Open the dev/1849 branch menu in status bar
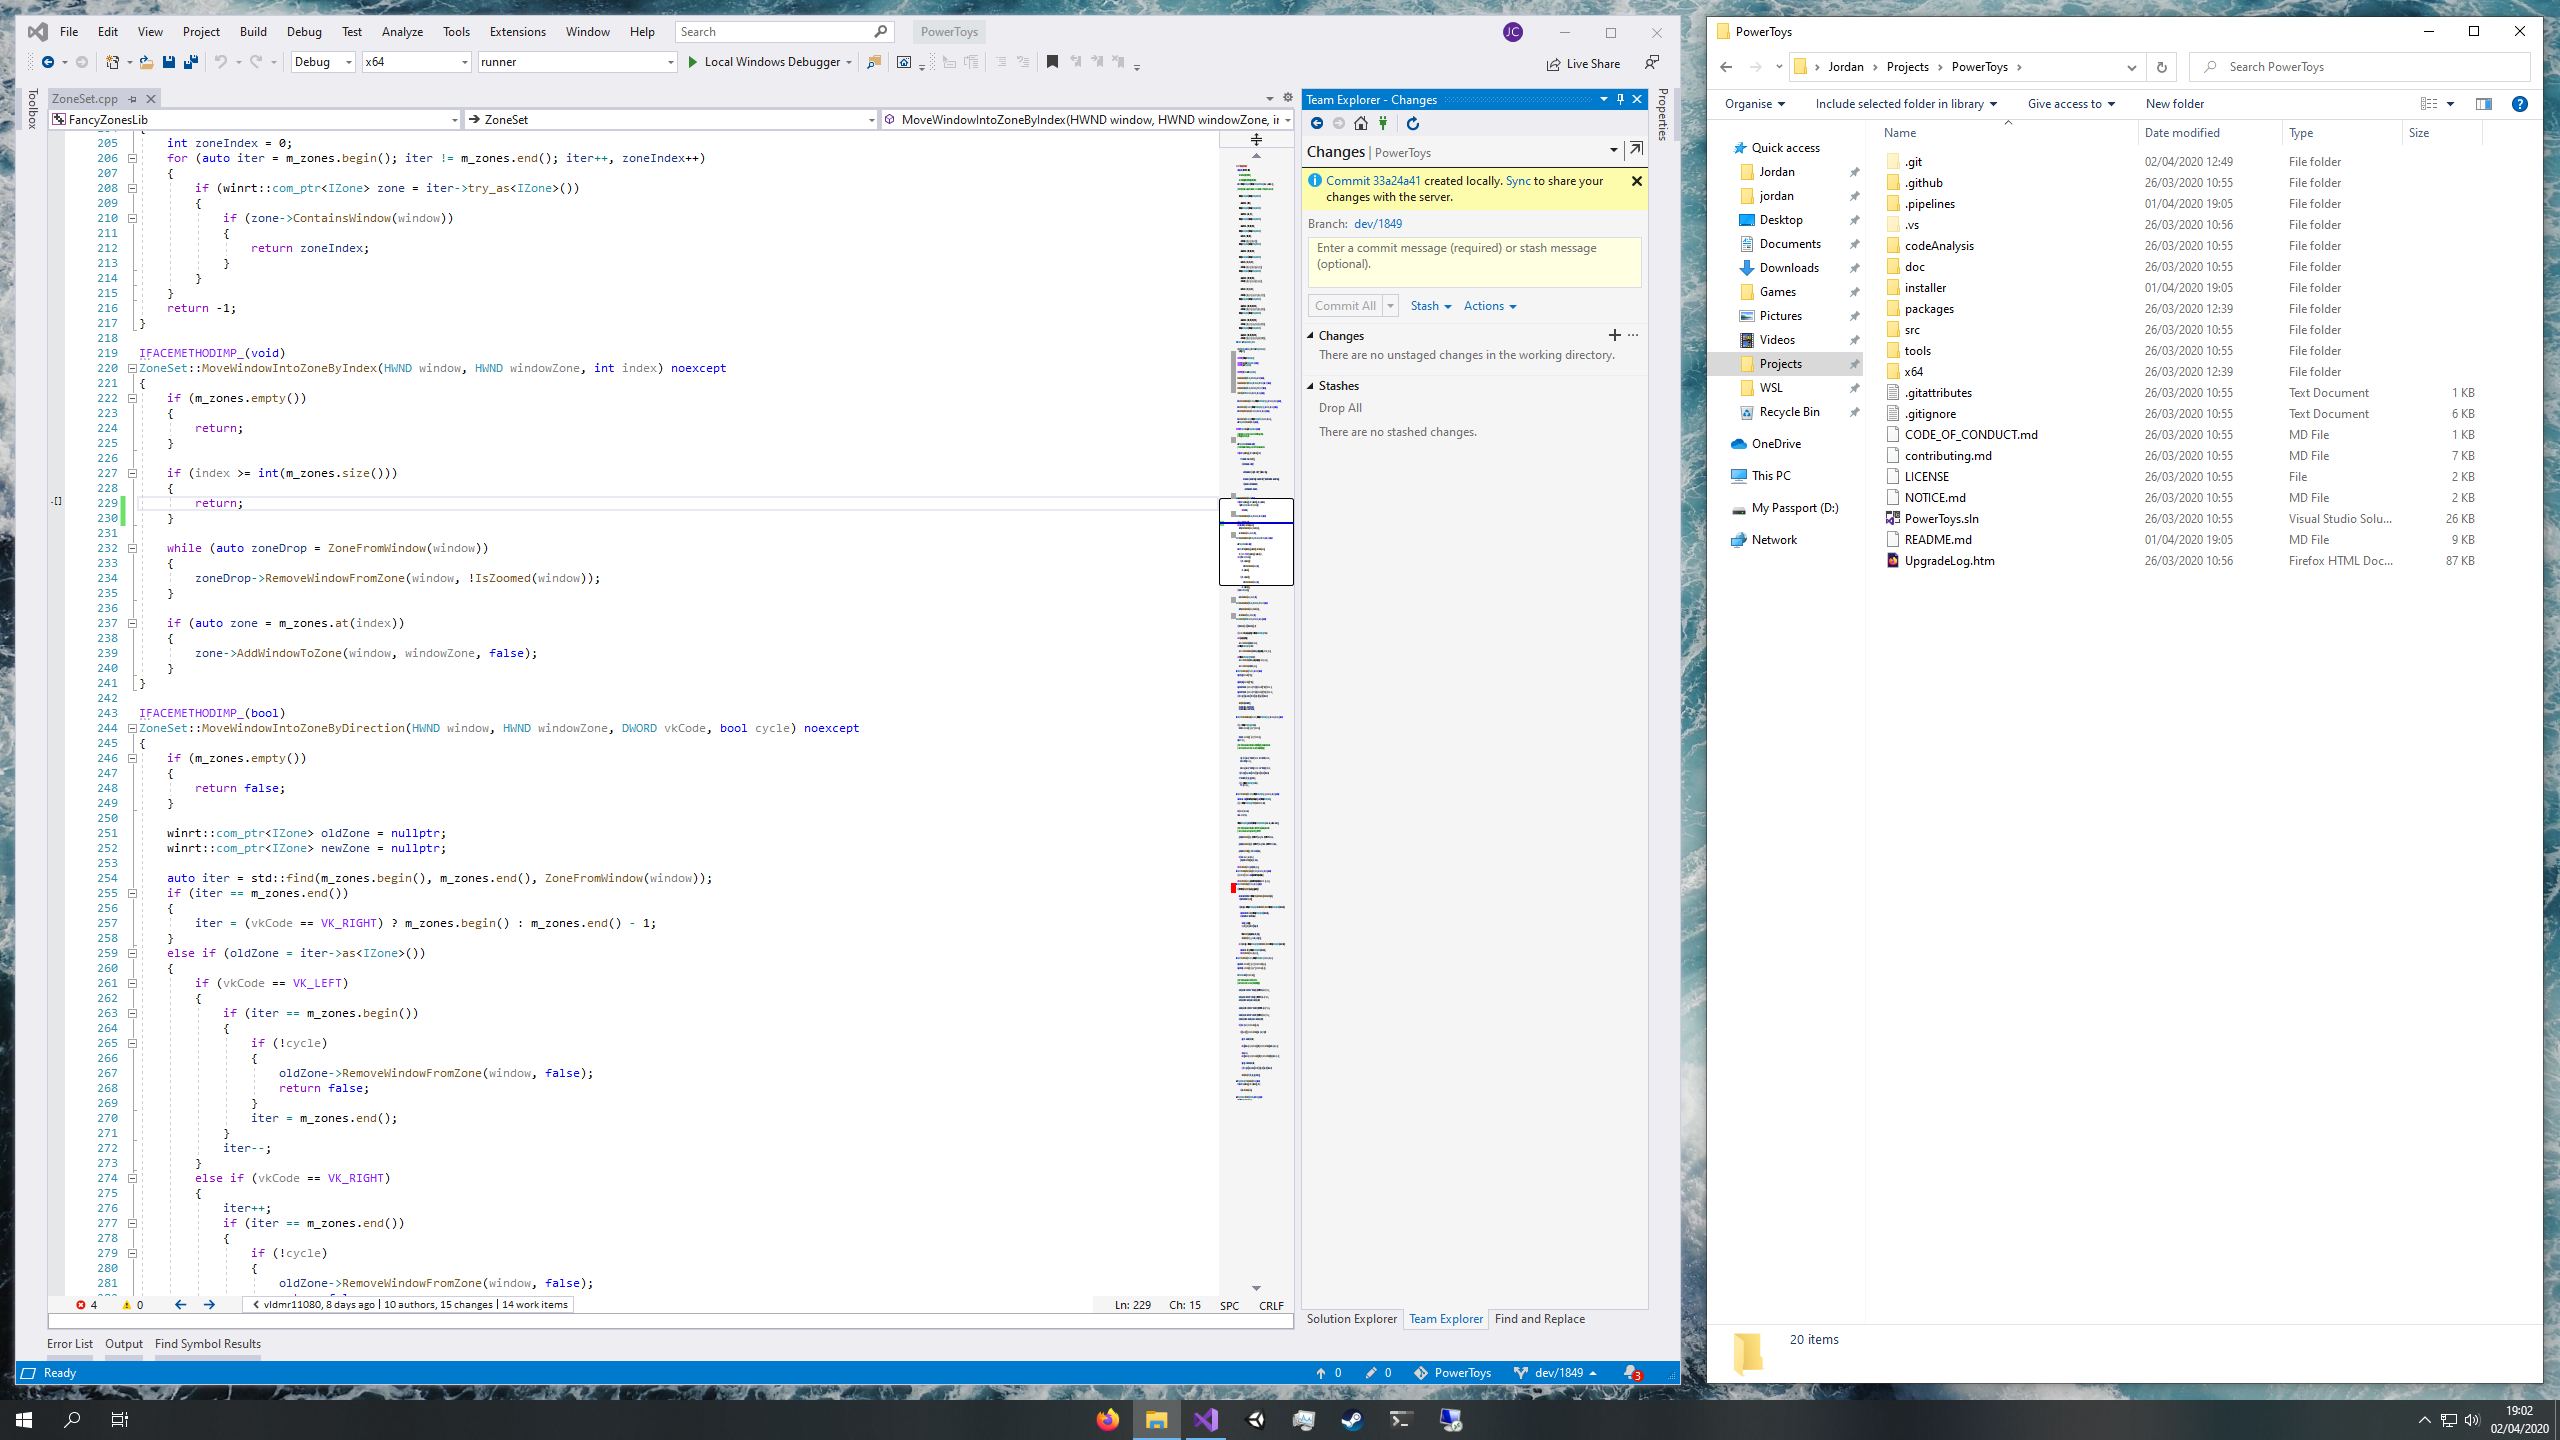The width and height of the screenshot is (2560, 1440). [x=1555, y=1373]
